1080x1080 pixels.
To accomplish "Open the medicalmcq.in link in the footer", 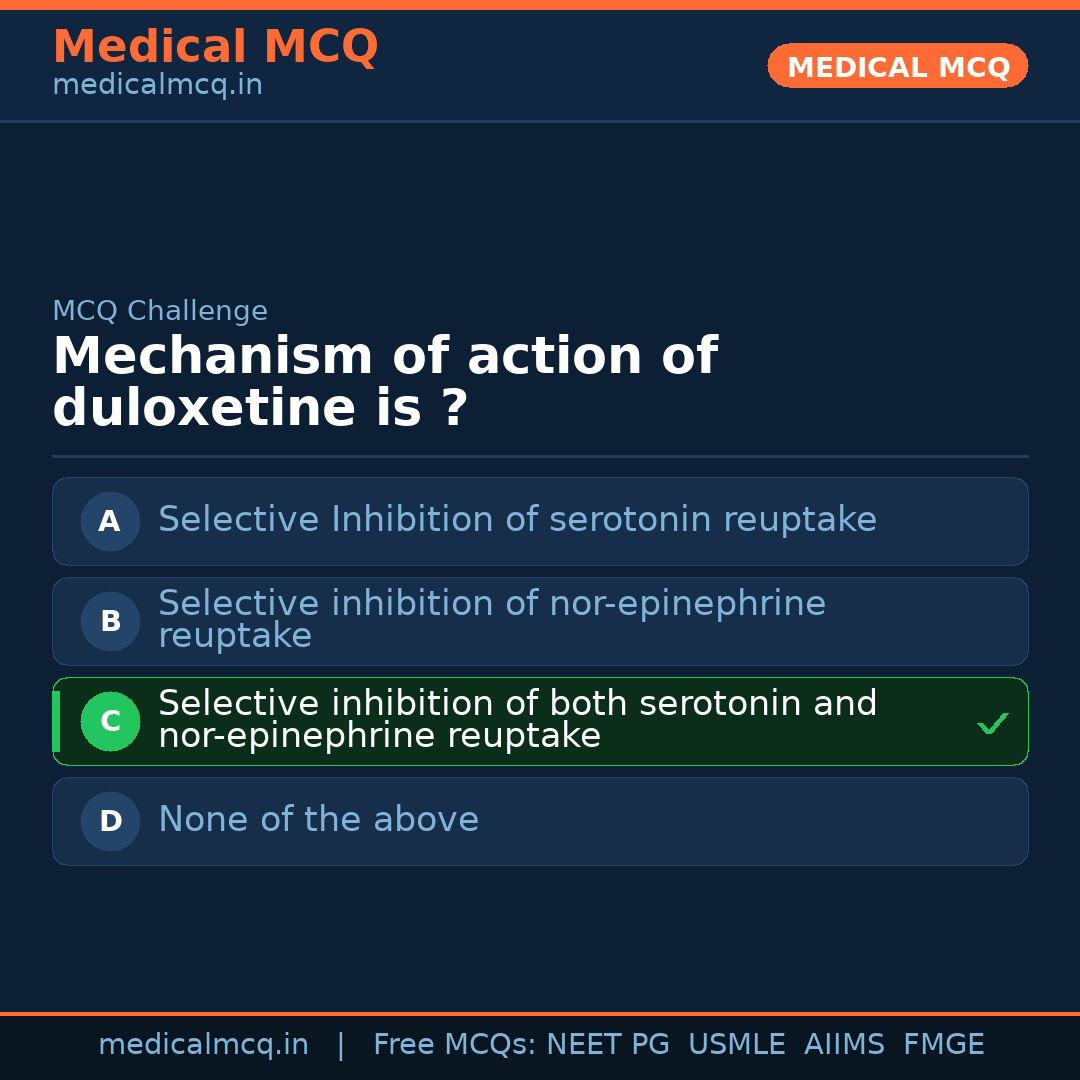I will (x=203, y=1045).
